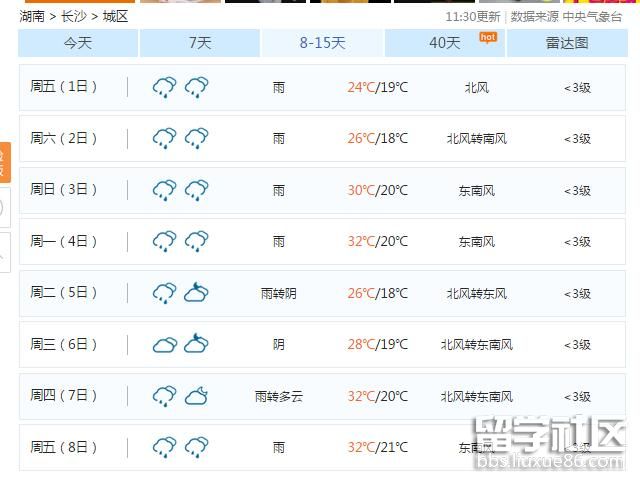Click the nighttime rain icon for 周六（2日）
The image size is (640, 483).
pyautogui.click(x=197, y=139)
